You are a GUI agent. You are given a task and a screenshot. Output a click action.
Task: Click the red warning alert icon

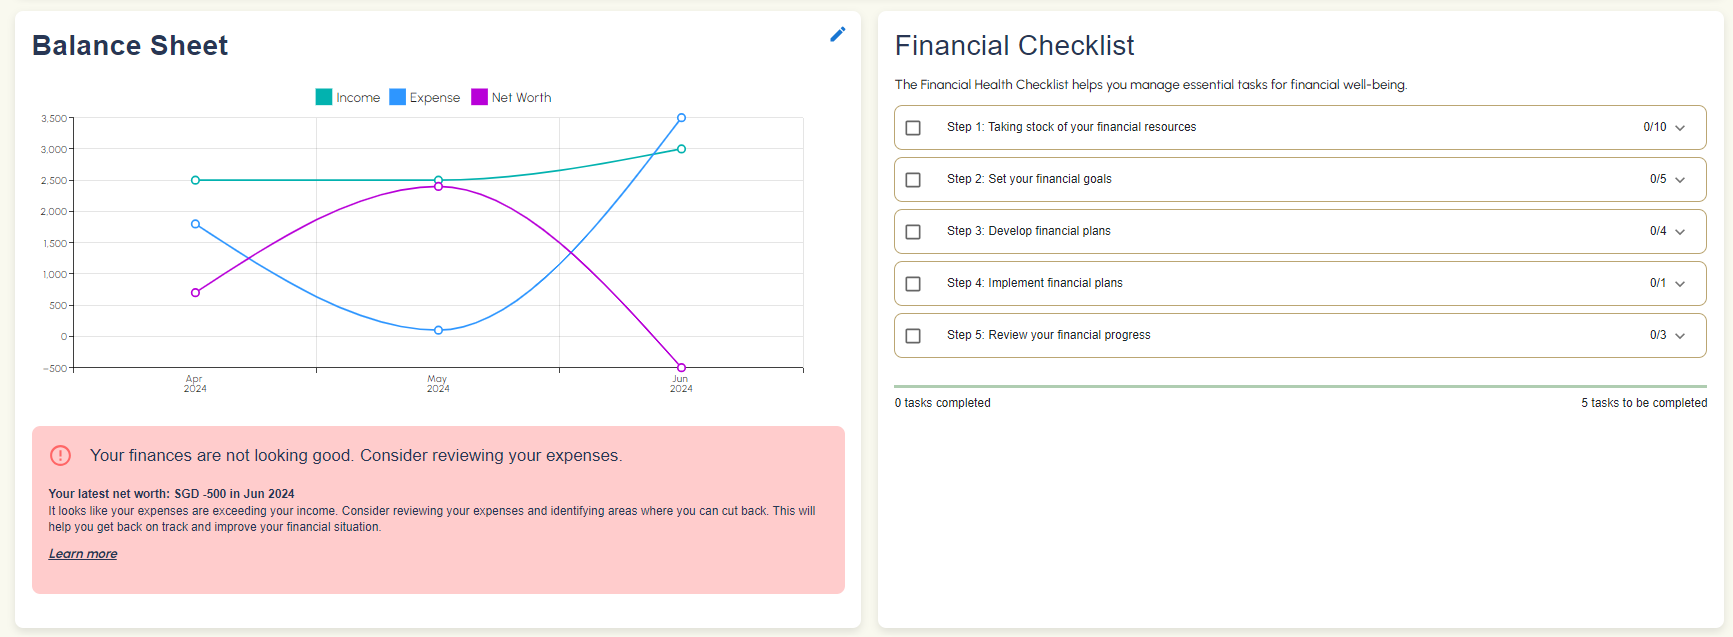click(x=61, y=456)
